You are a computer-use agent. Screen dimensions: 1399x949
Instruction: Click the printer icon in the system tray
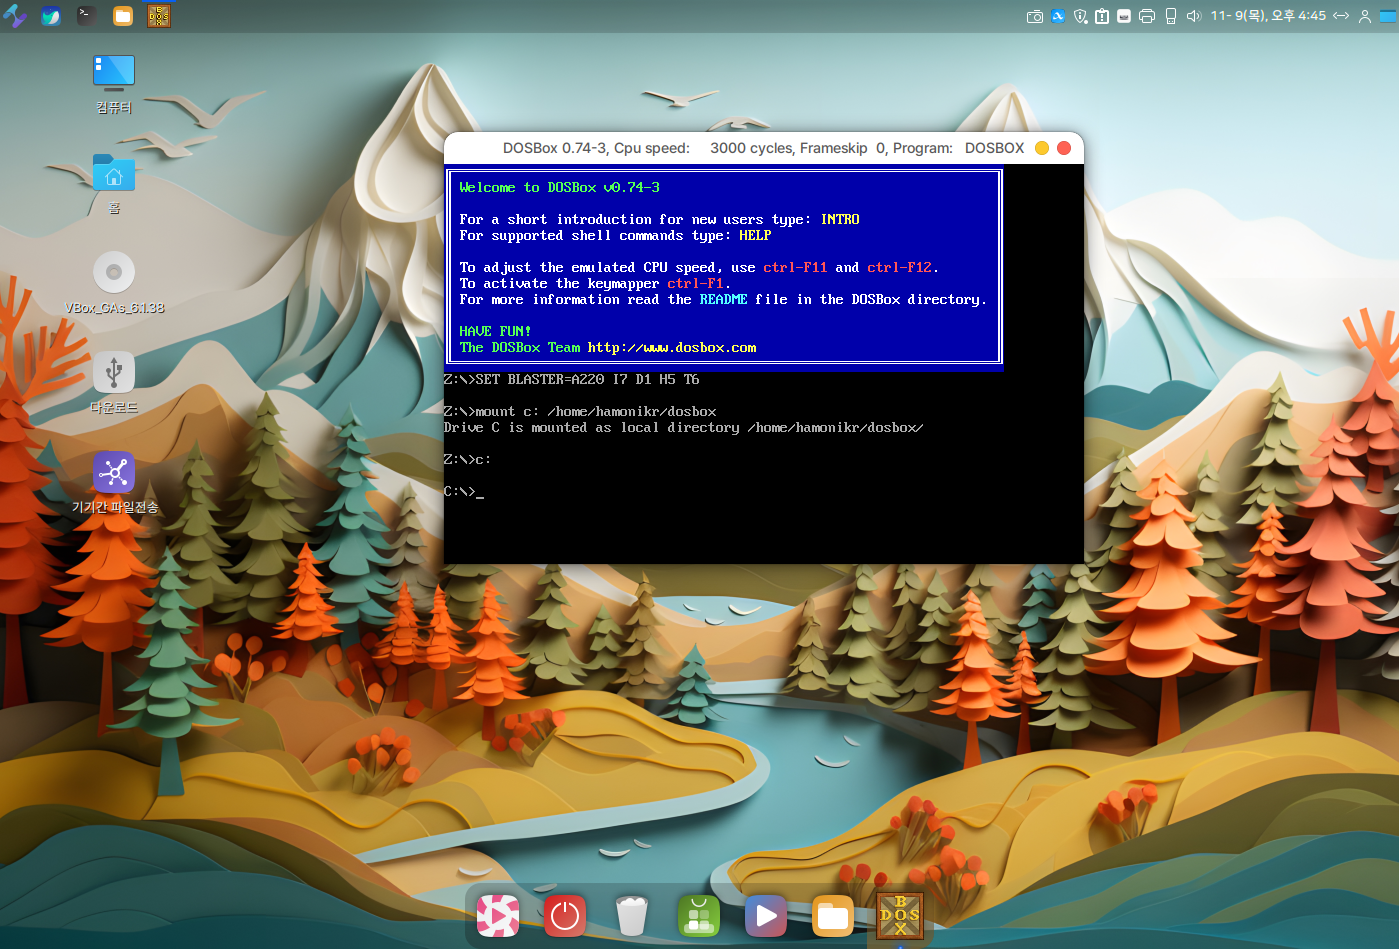1147,16
